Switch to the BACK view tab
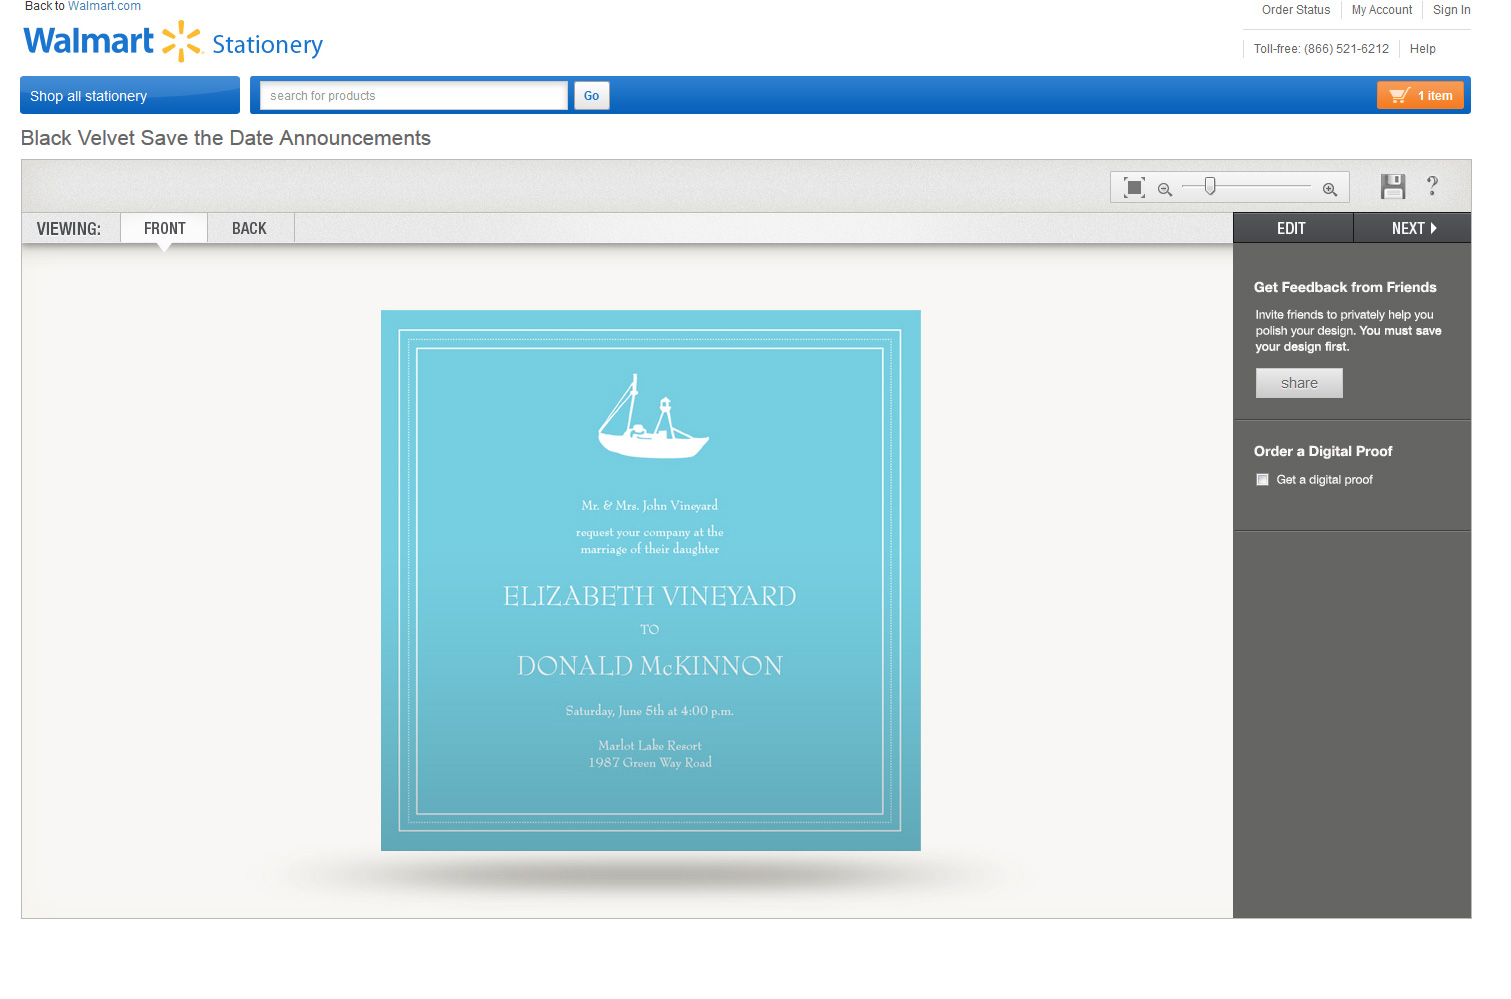Viewport: 1511px width, 999px height. (249, 229)
